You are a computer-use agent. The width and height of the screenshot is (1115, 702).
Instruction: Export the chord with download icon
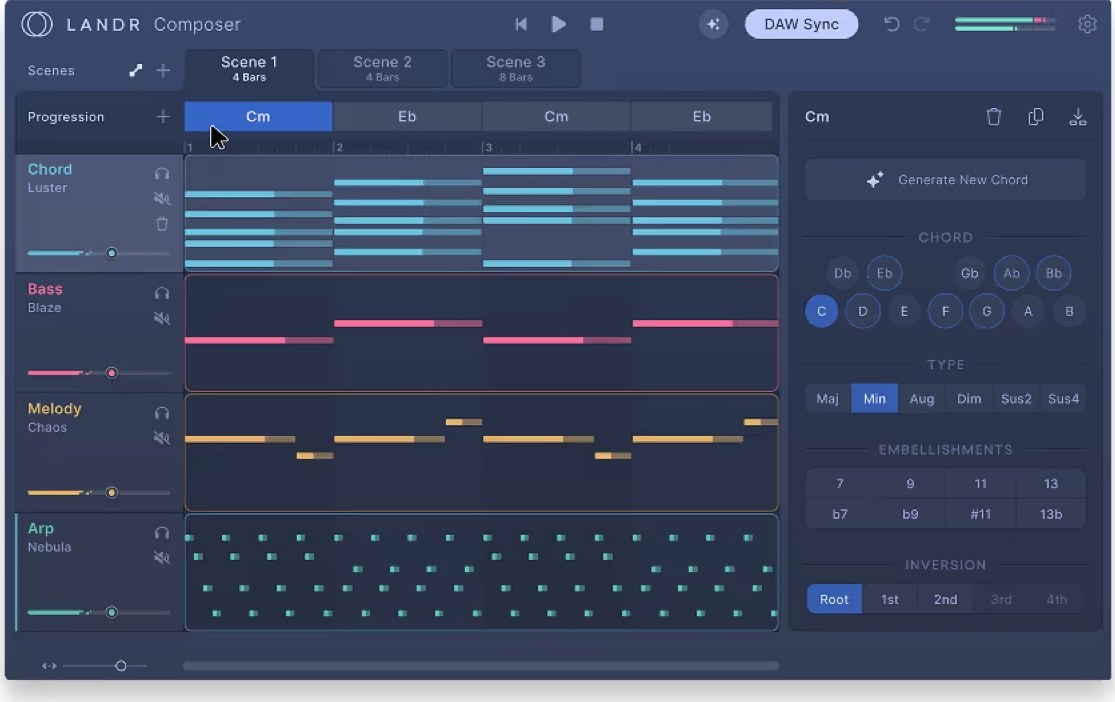(1077, 117)
